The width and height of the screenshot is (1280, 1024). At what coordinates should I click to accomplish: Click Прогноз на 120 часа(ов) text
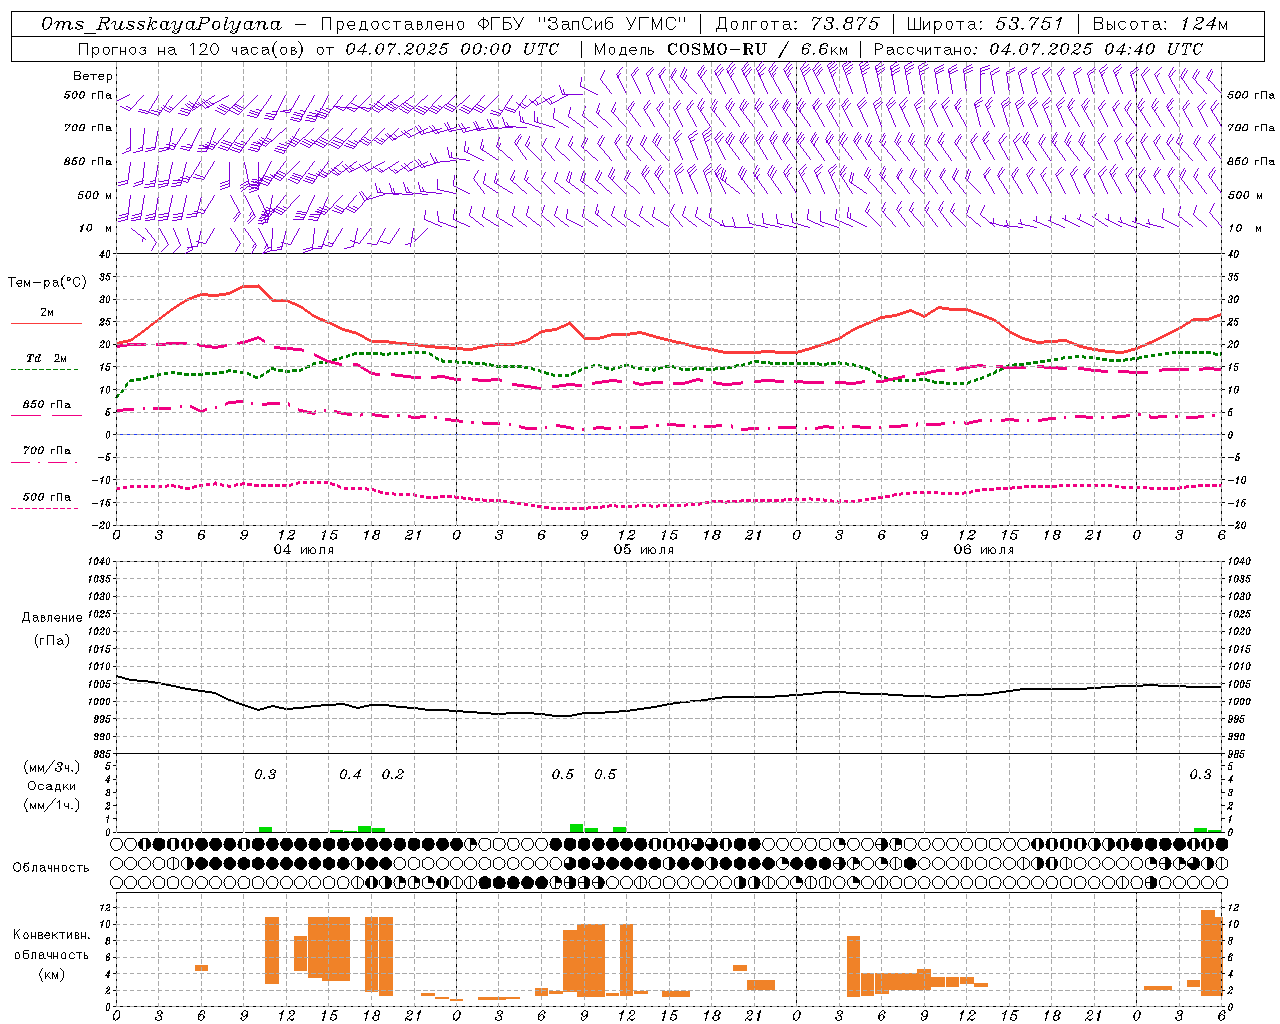(x=193, y=49)
